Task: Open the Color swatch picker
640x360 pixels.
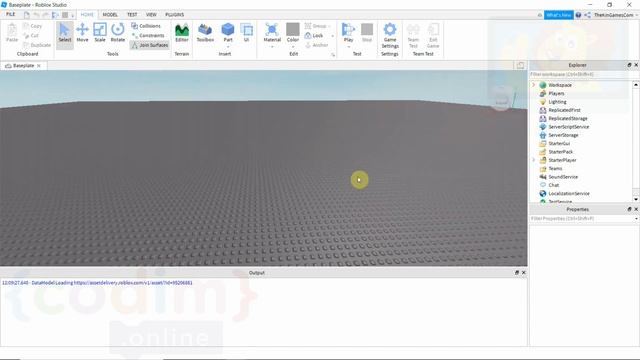Action: coord(293,29)
